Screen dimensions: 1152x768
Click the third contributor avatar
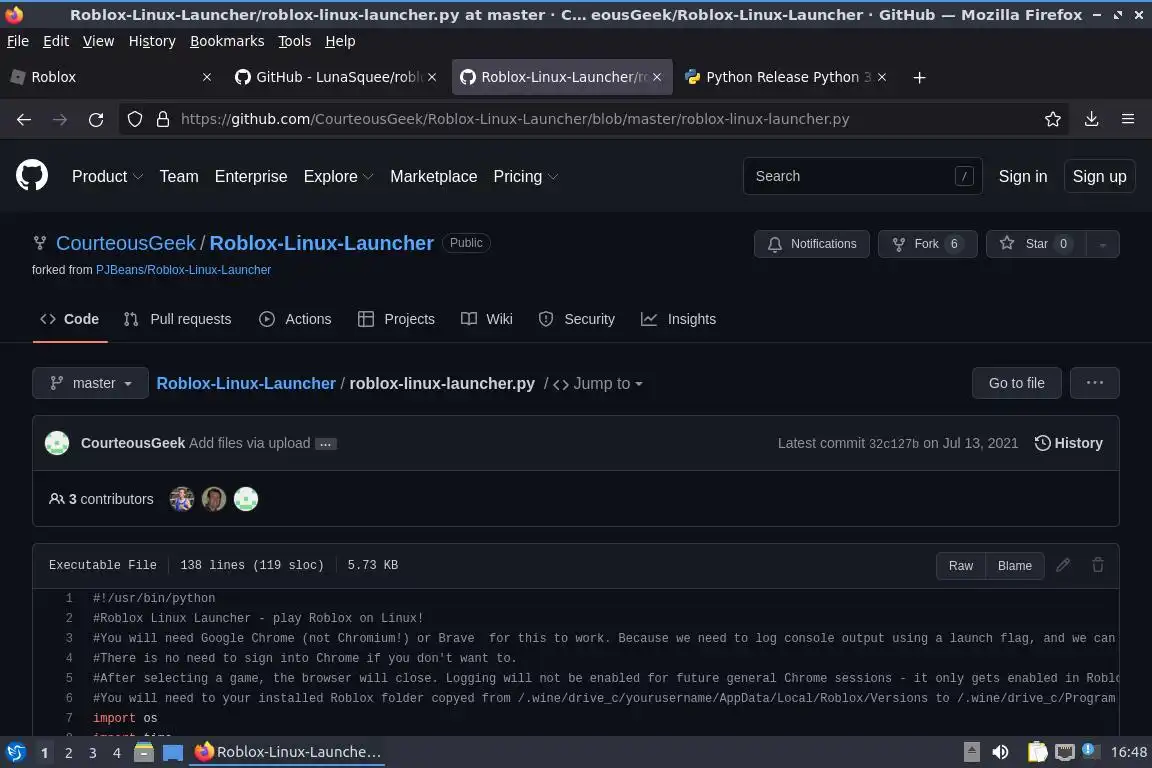point(246,499)
